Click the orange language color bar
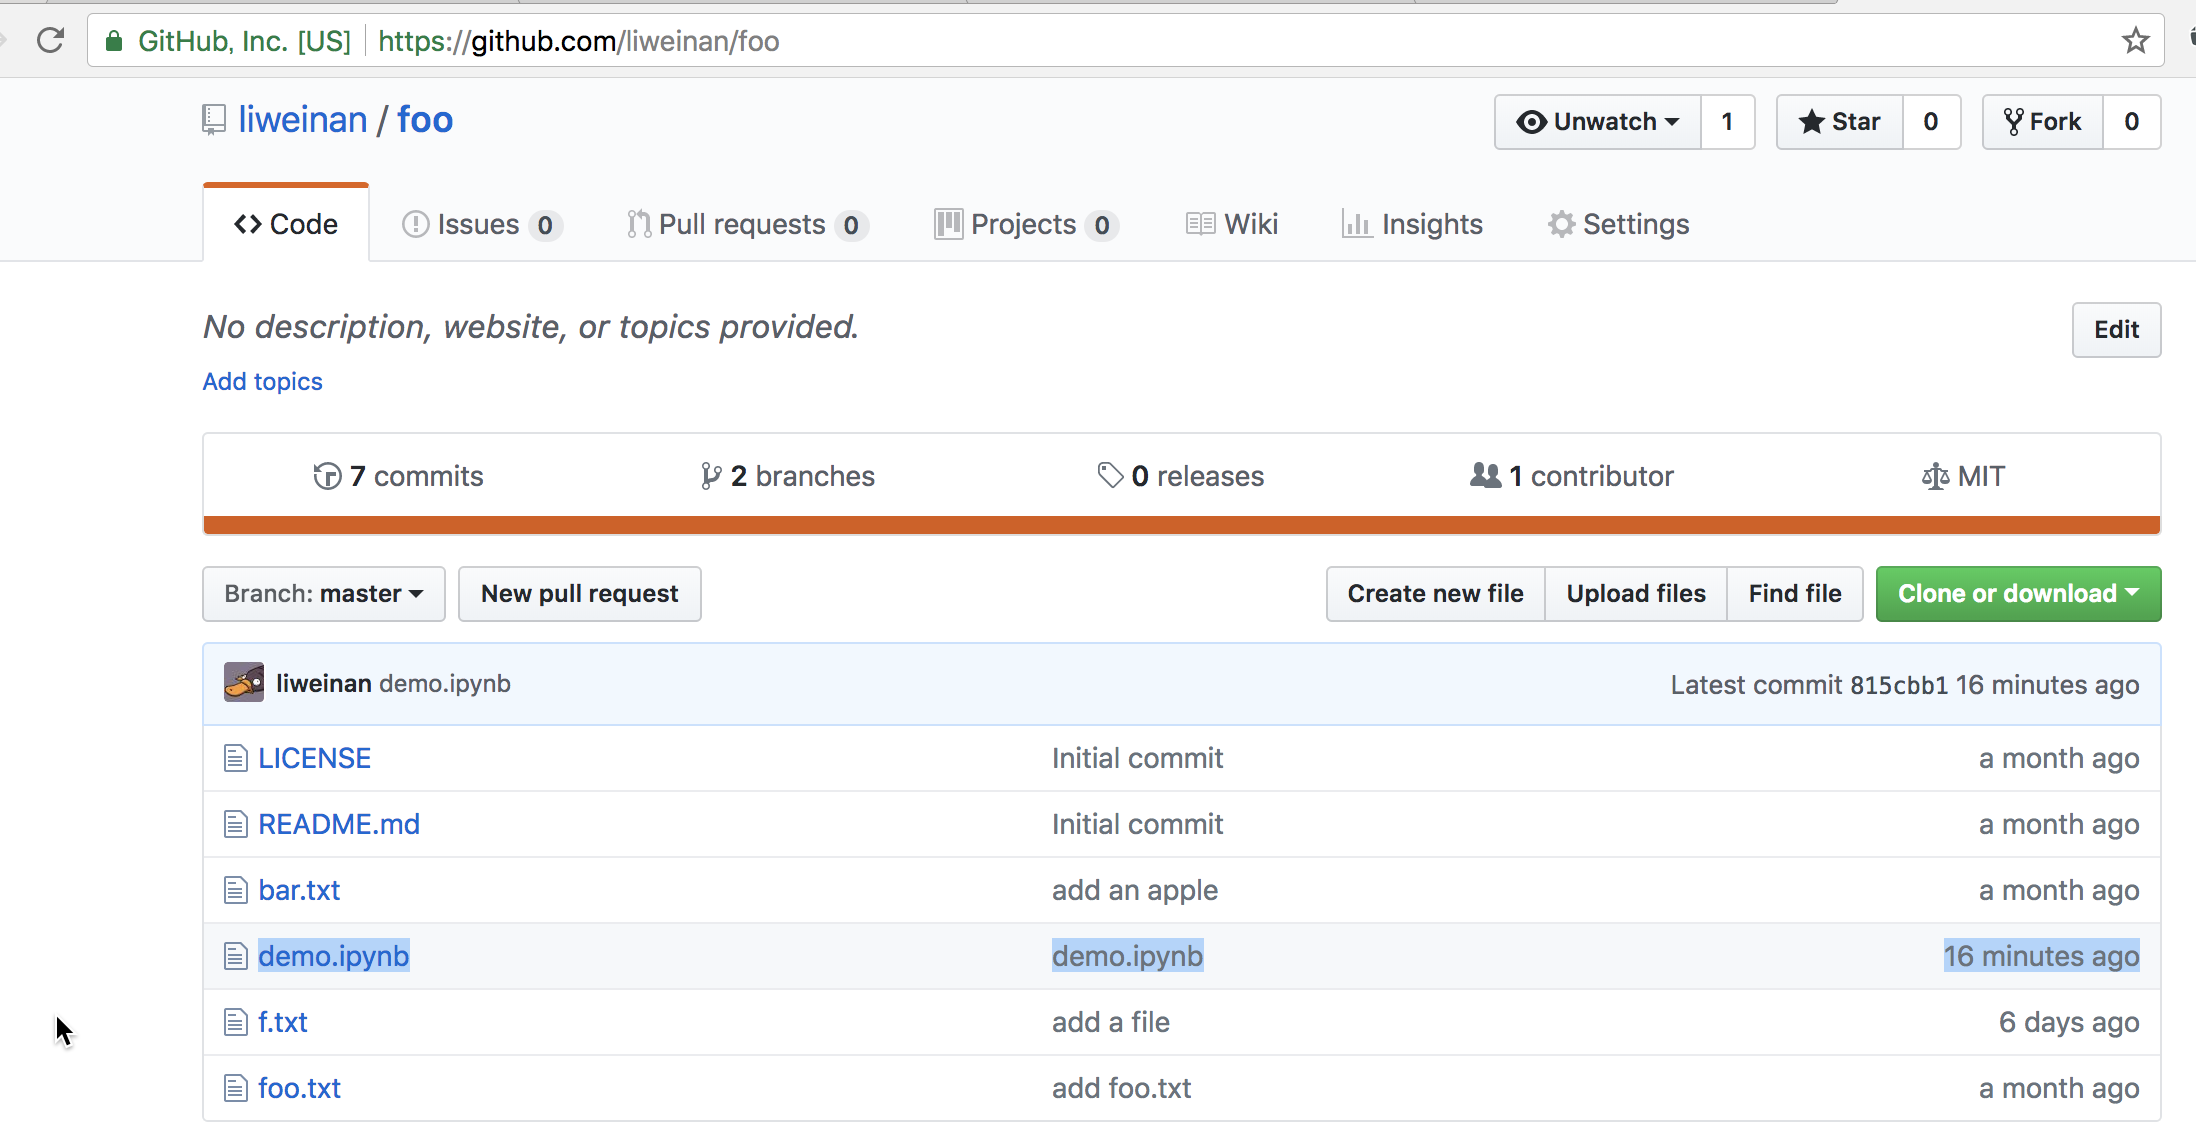 coord(1180,525)
